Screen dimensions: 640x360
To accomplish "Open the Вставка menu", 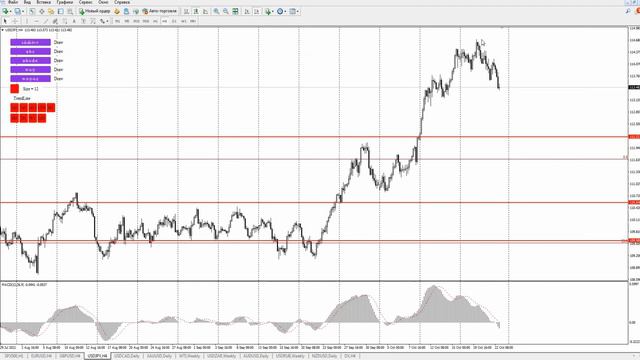I will click(x=44, y=2).
